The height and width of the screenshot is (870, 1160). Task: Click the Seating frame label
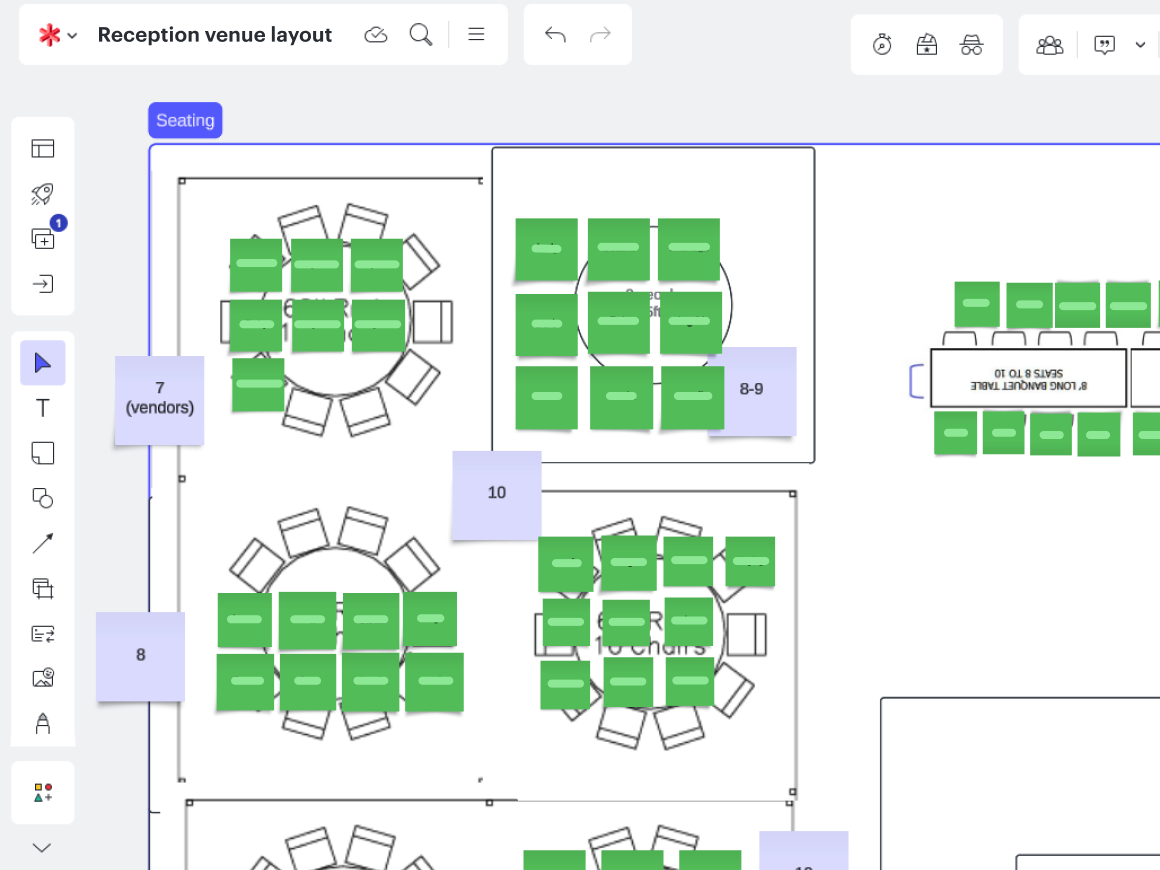pos(185,120)
